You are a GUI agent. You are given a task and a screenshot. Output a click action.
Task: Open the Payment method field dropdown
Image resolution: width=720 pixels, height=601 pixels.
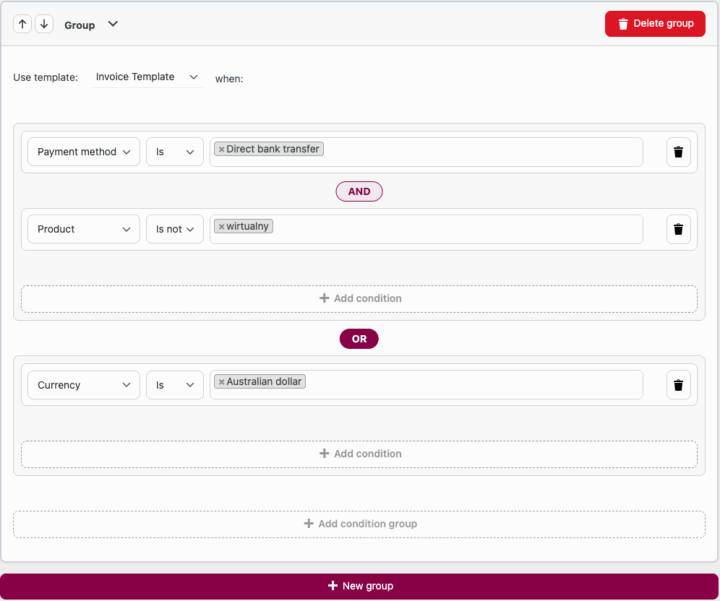click(83, 152)
